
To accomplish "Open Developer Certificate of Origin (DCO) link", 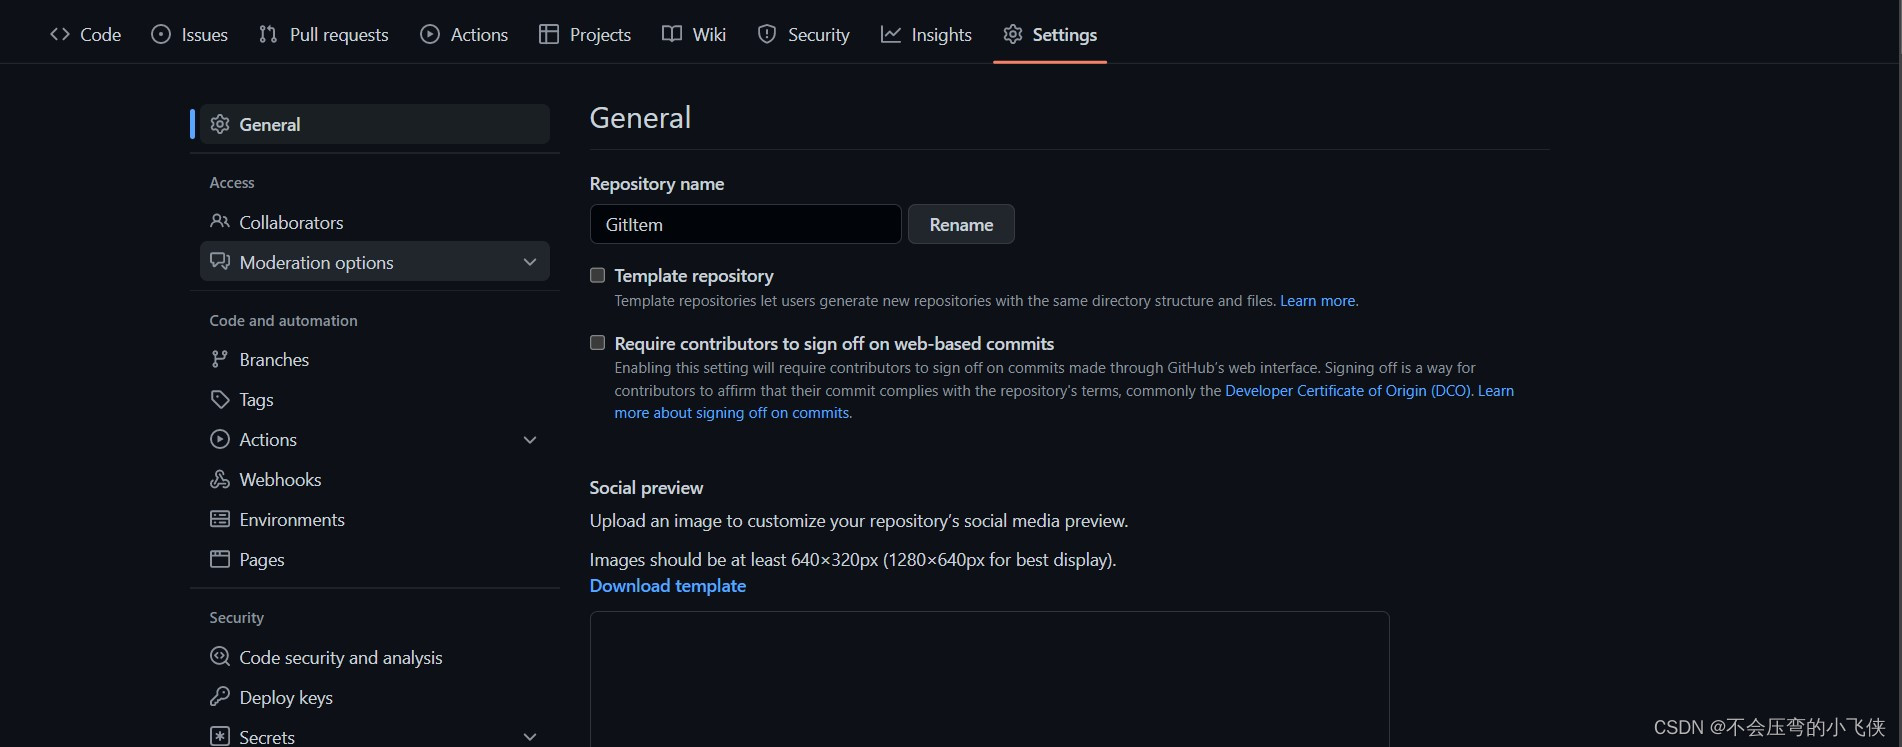I will (1348, 391).
